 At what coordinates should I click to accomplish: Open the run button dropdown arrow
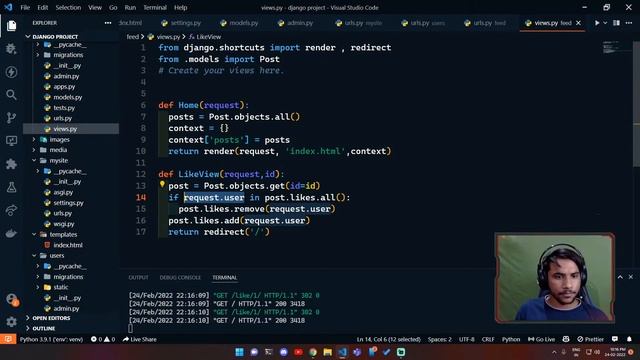click(605, 23)
